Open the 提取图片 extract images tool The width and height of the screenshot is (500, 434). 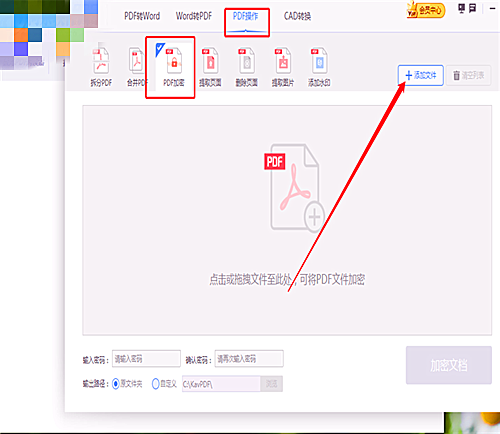283,68
